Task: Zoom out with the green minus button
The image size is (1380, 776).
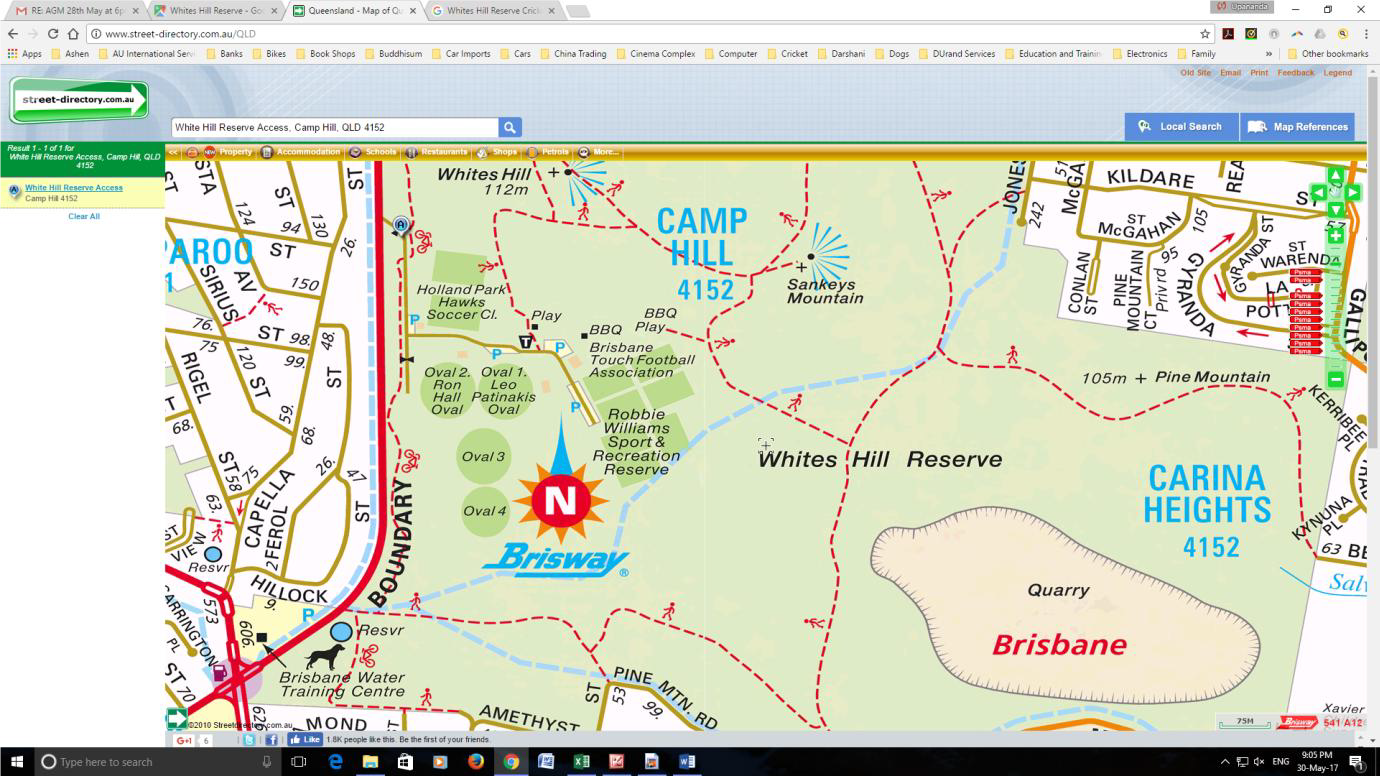Action: [1335, 379]
